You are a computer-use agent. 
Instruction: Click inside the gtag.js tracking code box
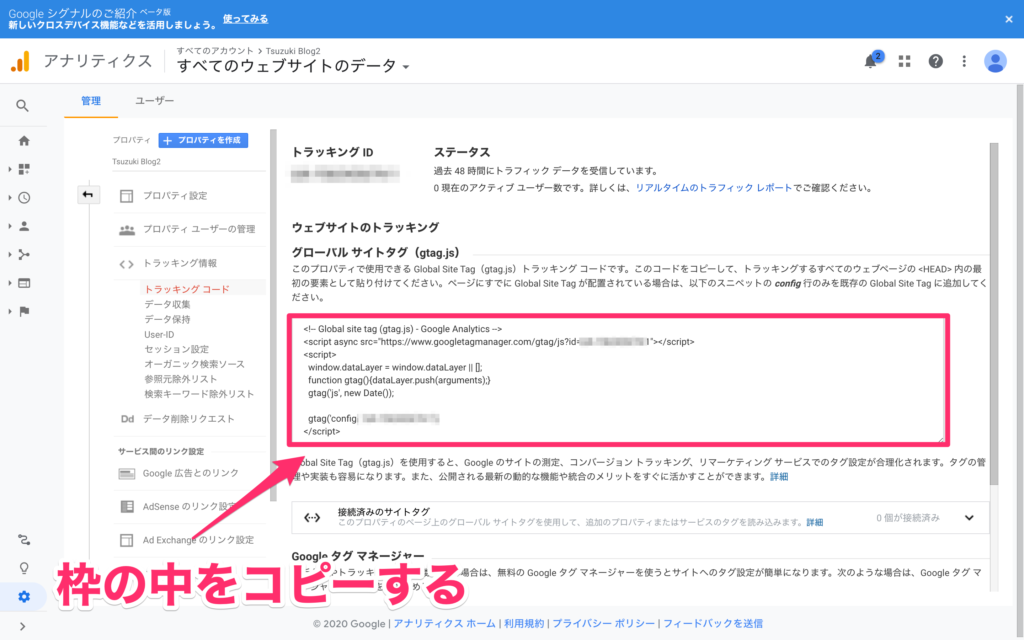[x=618, y=380]
